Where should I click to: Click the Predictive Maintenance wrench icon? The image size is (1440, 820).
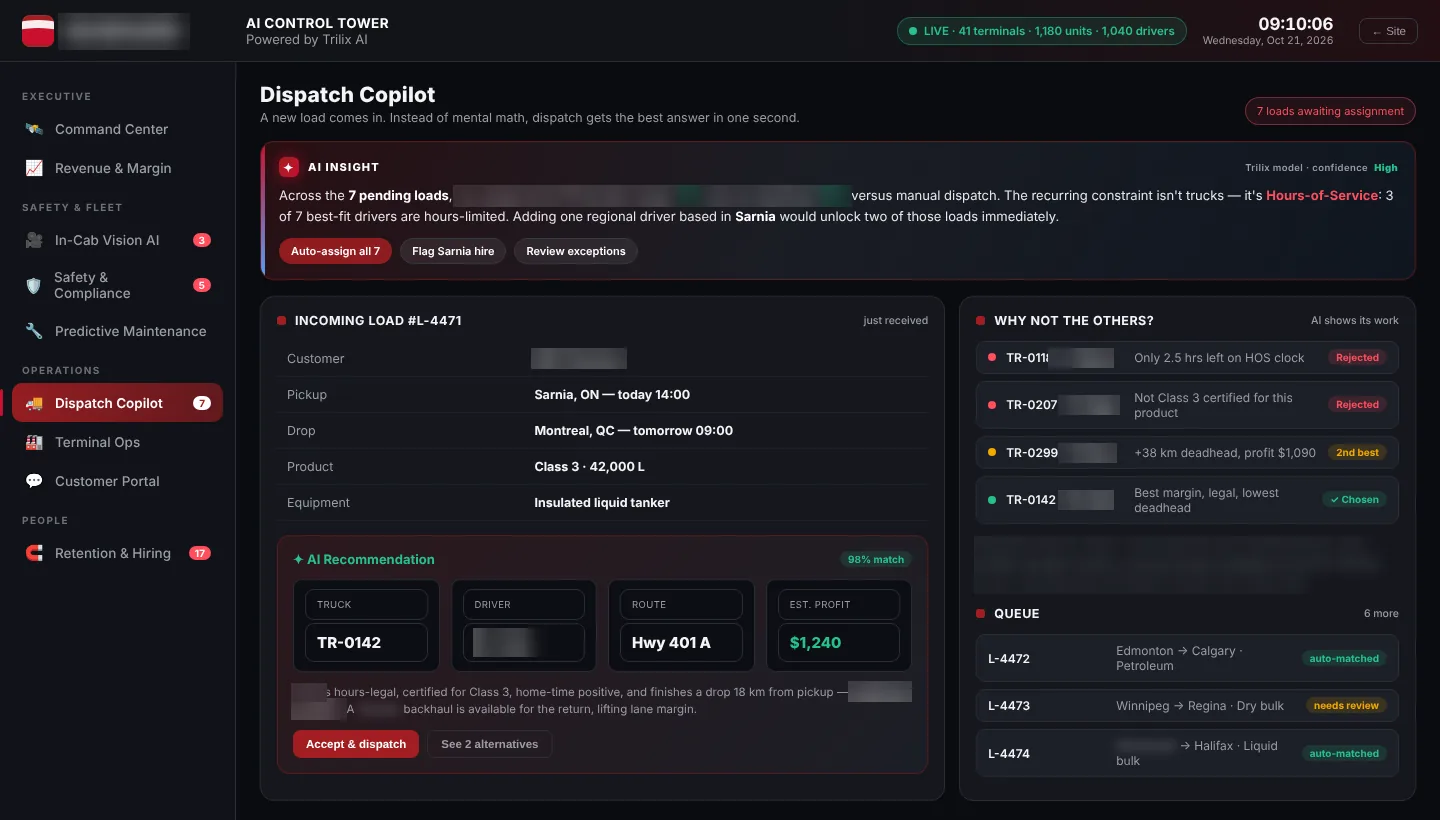click(34, 331)
